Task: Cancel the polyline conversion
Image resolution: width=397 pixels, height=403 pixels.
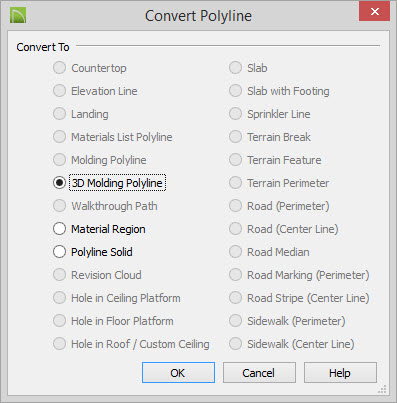Action: [259, 373]
